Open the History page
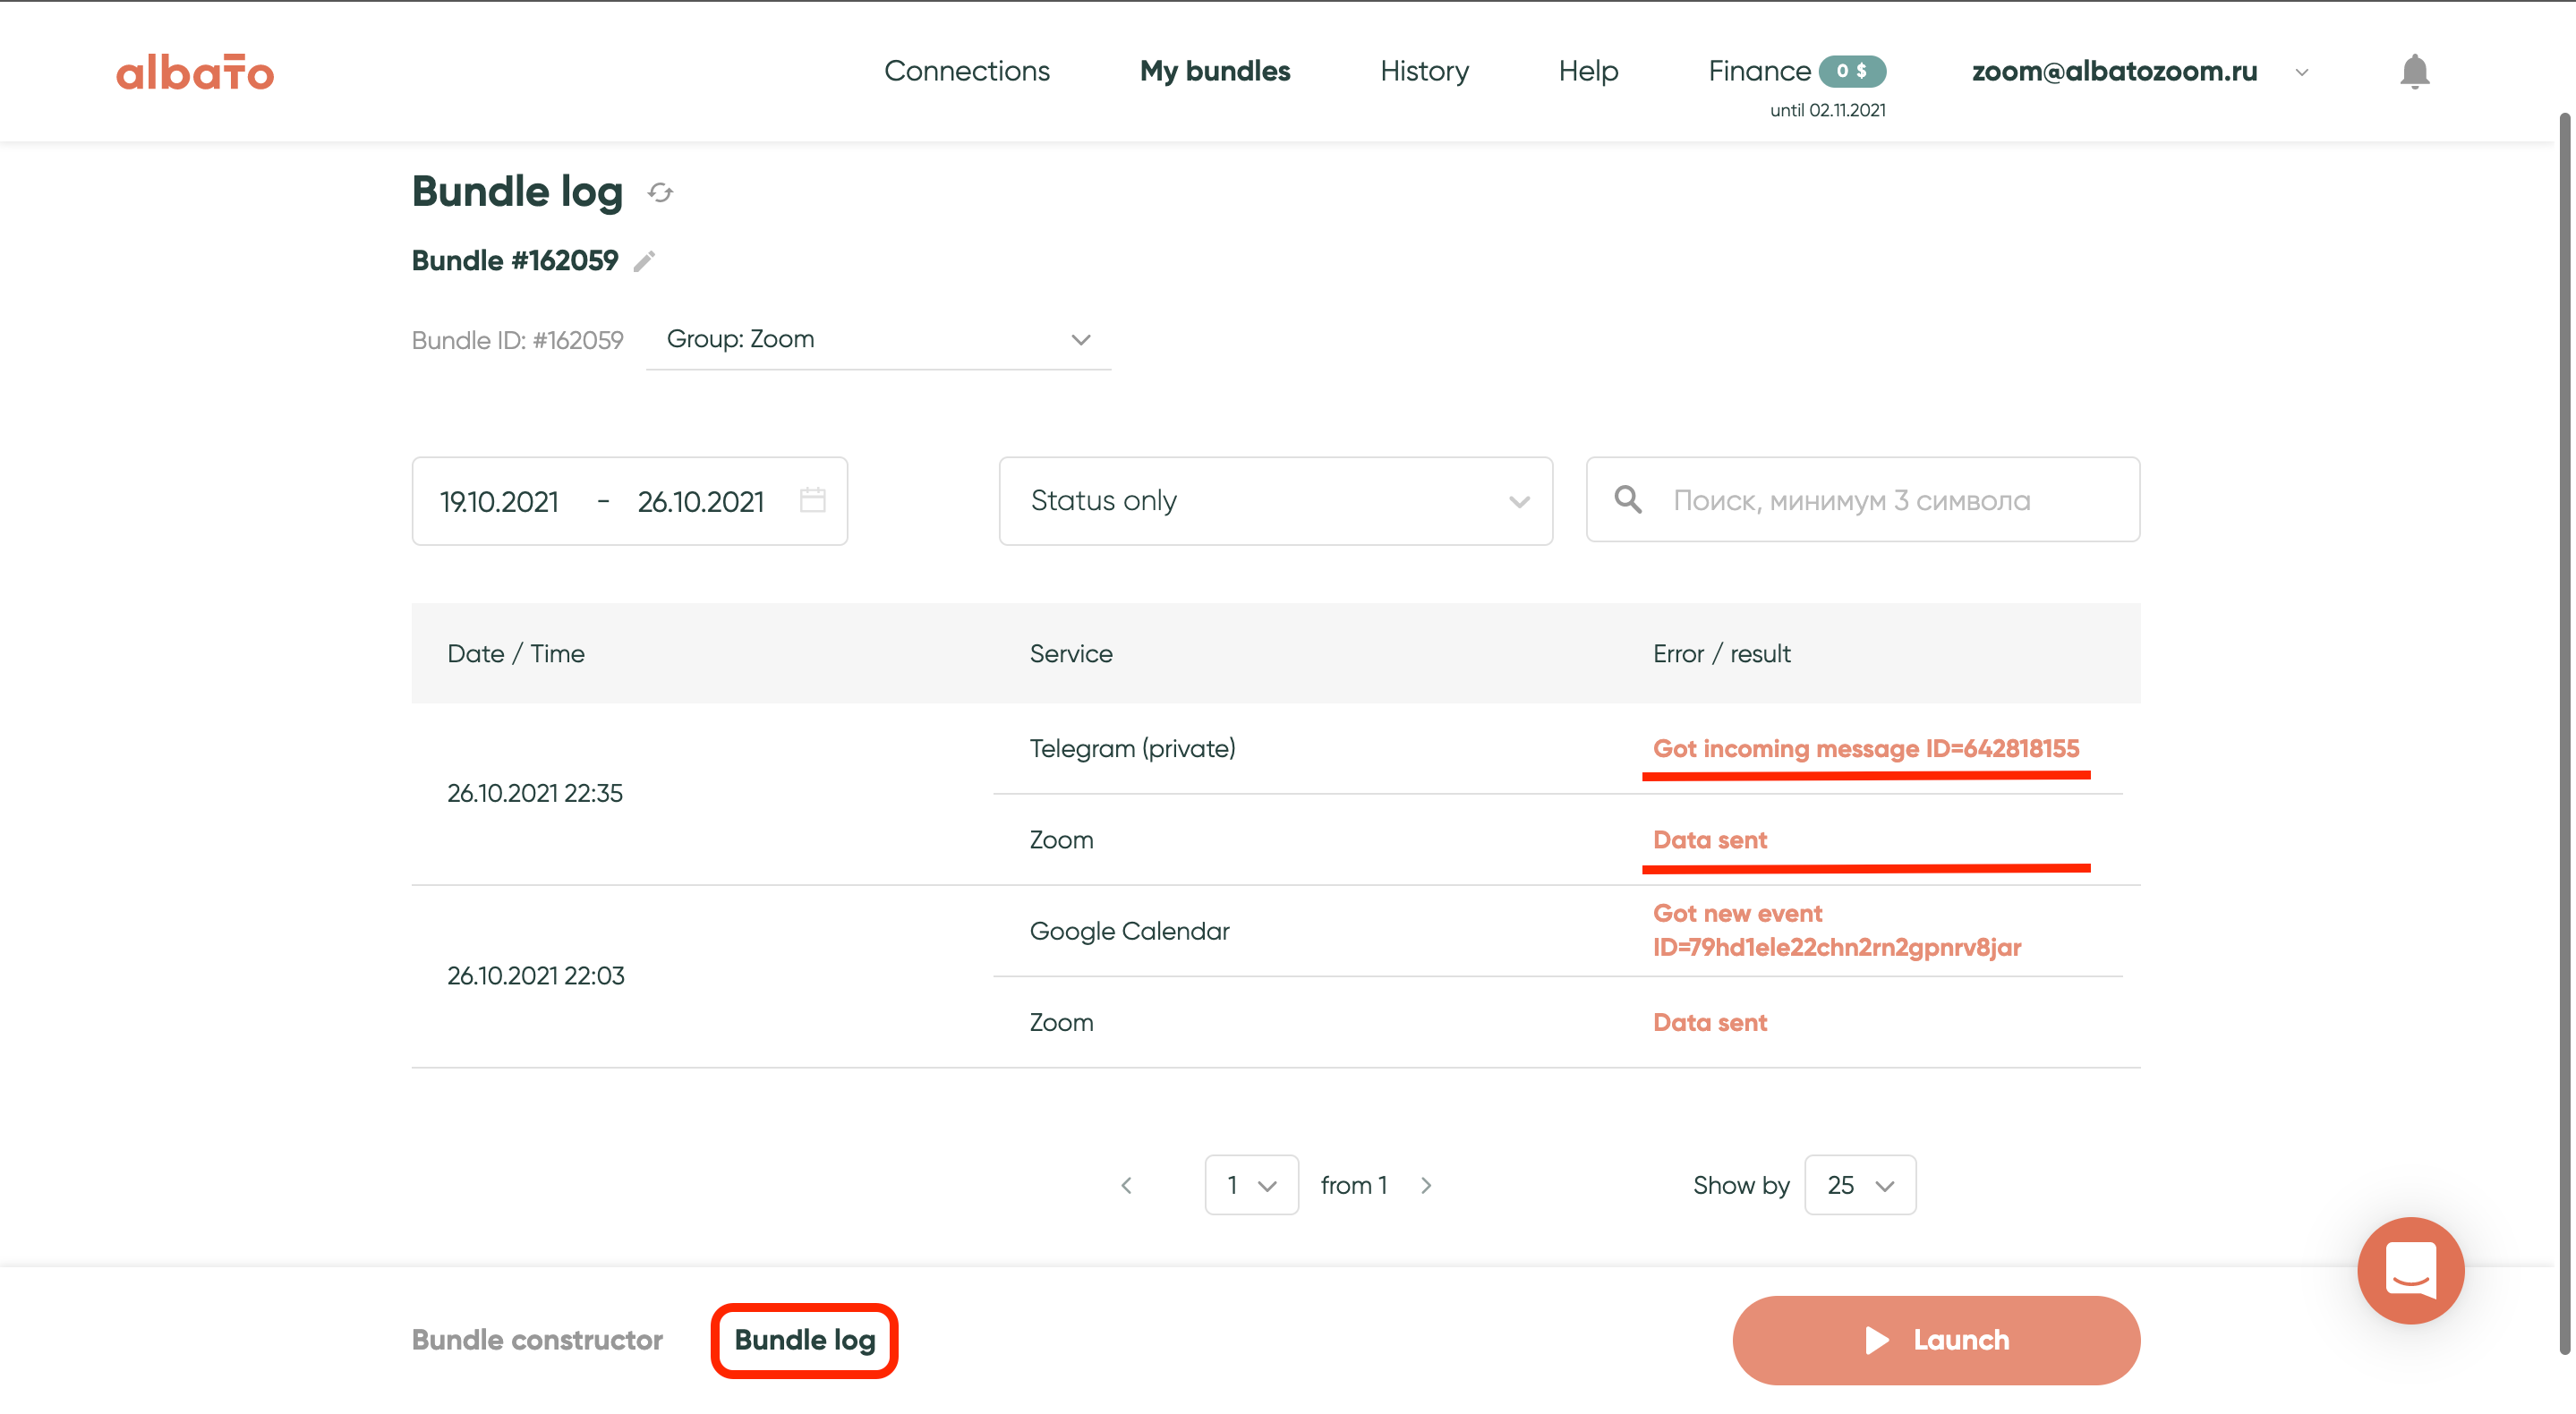The image size is (2576, 1414). 1424,71
